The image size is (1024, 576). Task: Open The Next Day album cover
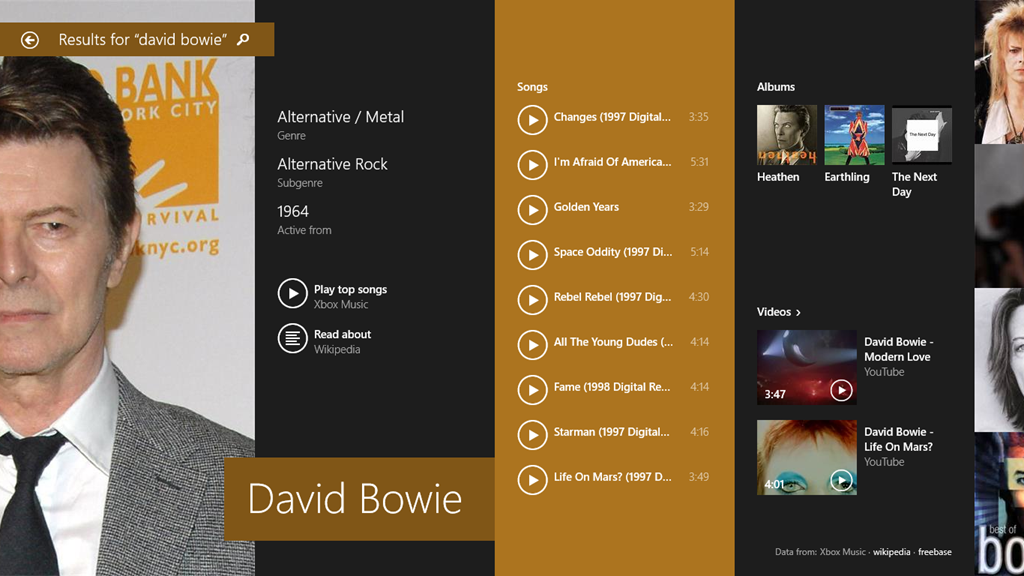(x=922, y=135)
